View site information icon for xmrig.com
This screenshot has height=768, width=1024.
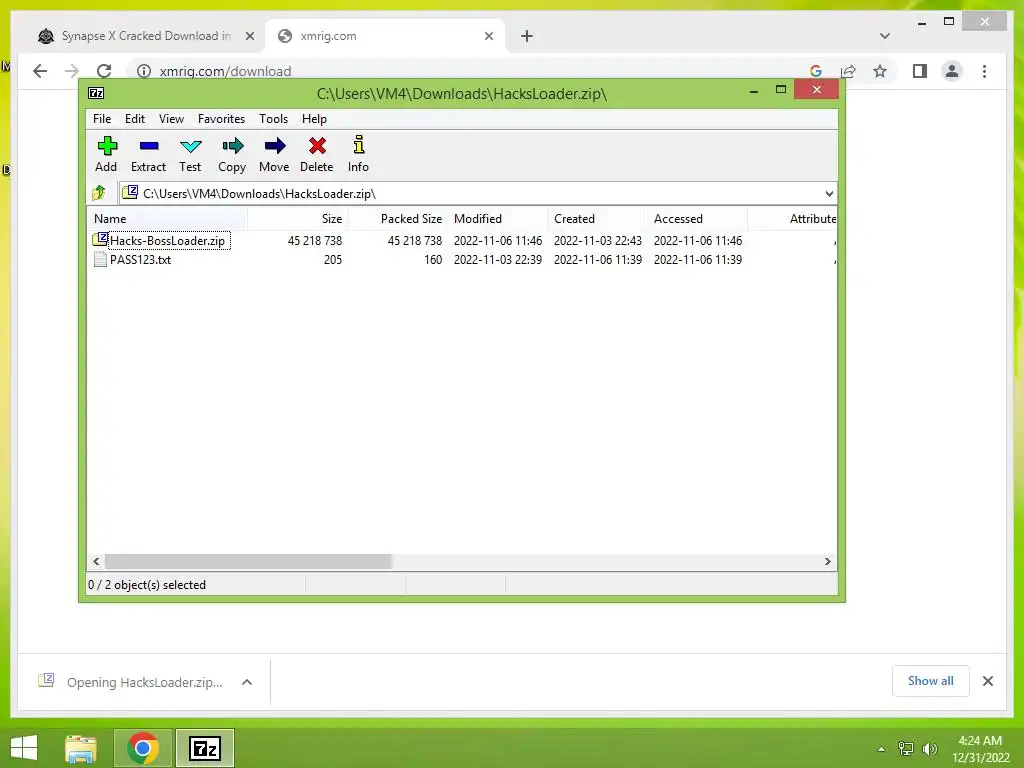tap(144, 71)
